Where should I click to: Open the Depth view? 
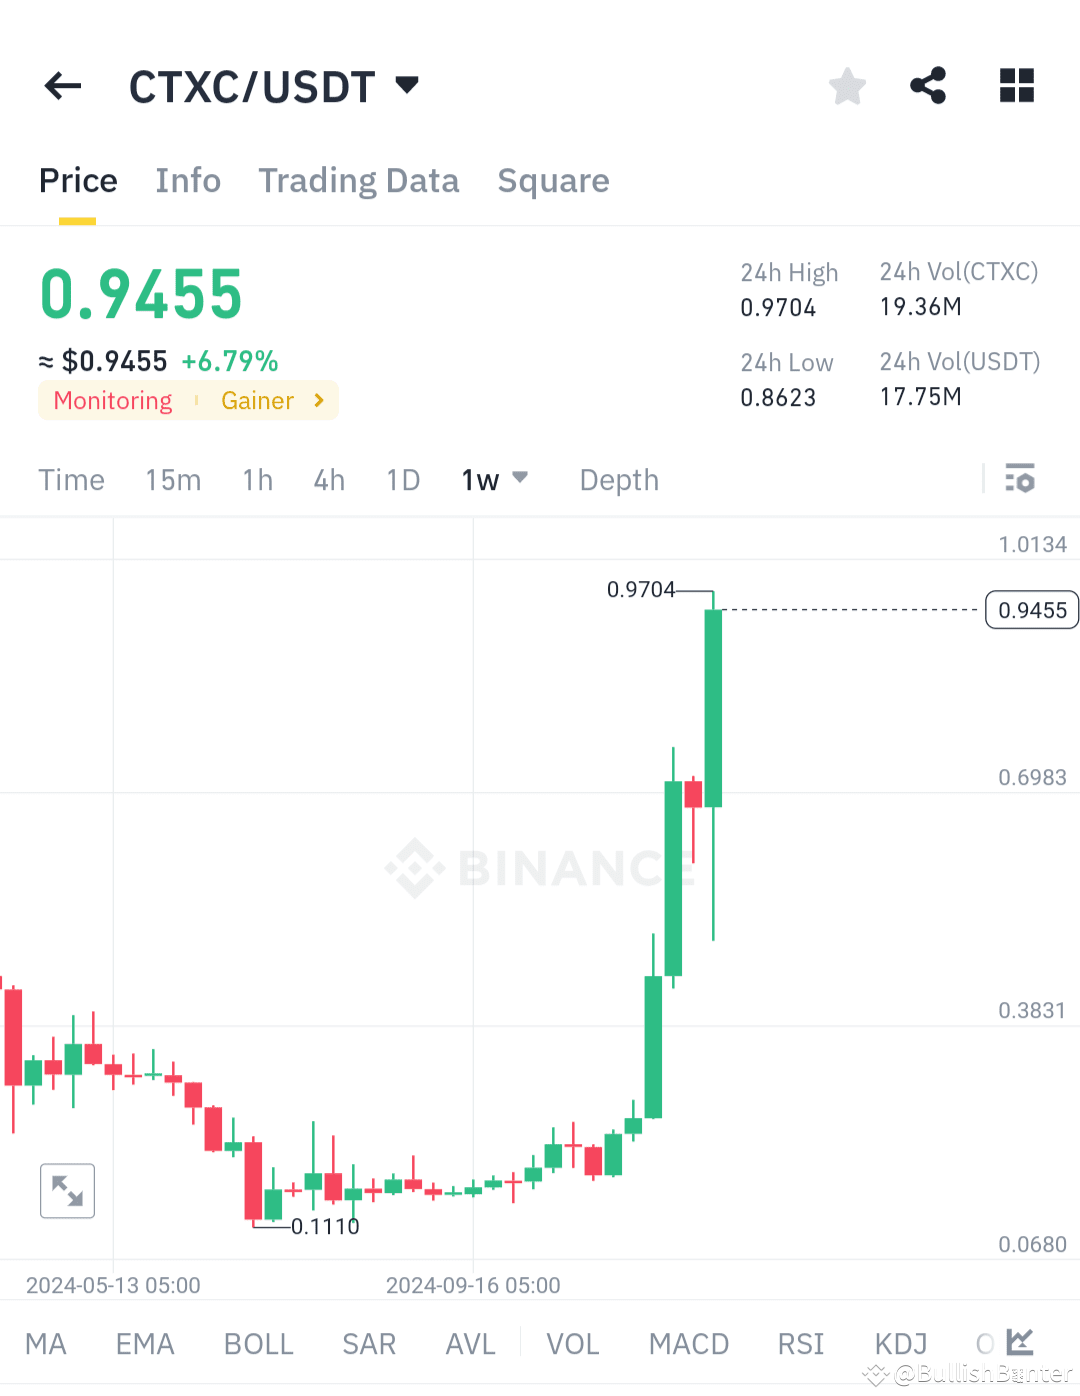(x=618, y=479)
